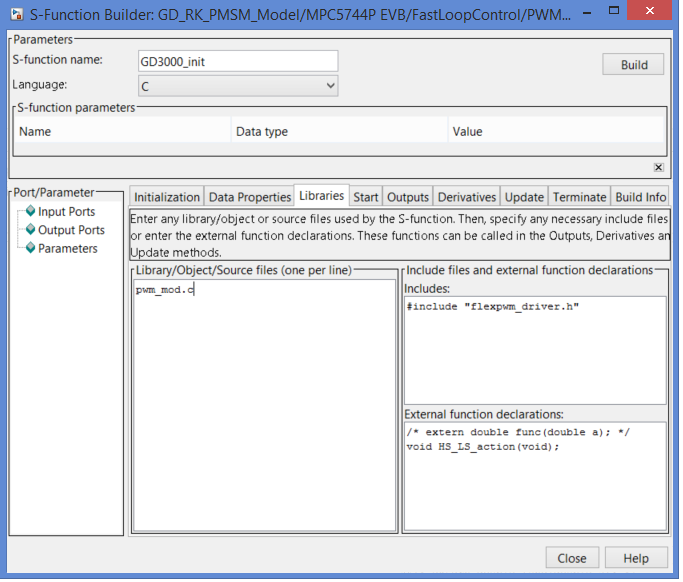Edit the S-function name field
Image resolution: width=683 pixels, height=582 pixels.
coord(238,61)
